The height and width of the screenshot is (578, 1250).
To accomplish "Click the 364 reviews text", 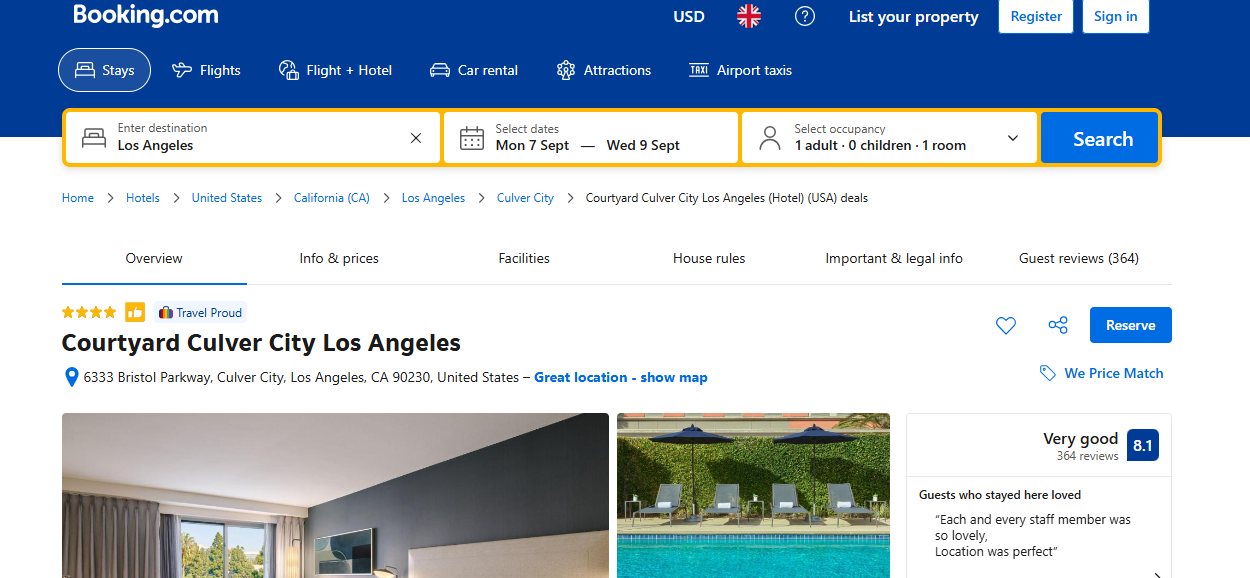I will point(1087,456).
